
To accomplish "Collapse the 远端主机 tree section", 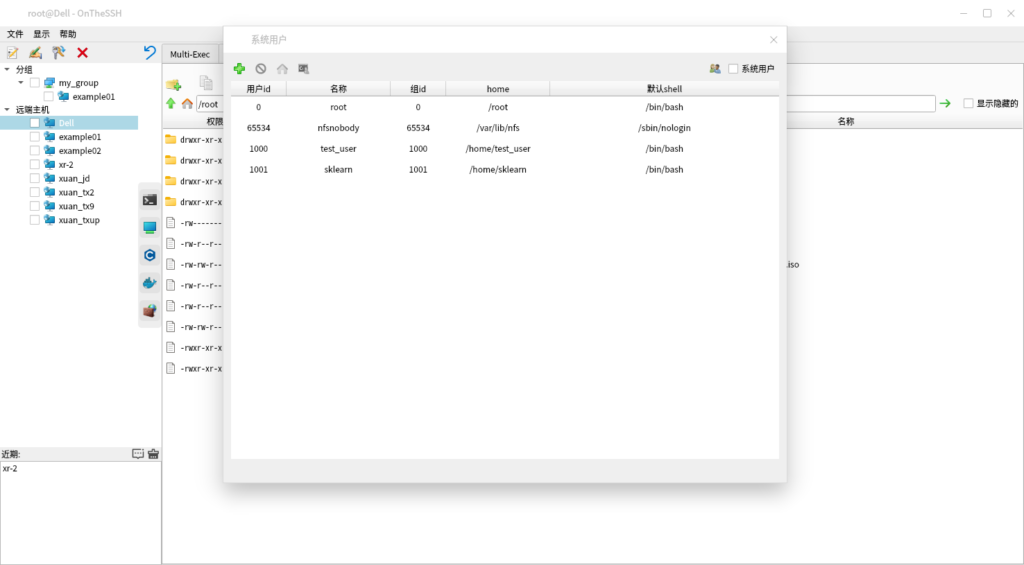I will pyautogui.click(x=8, y=109).
